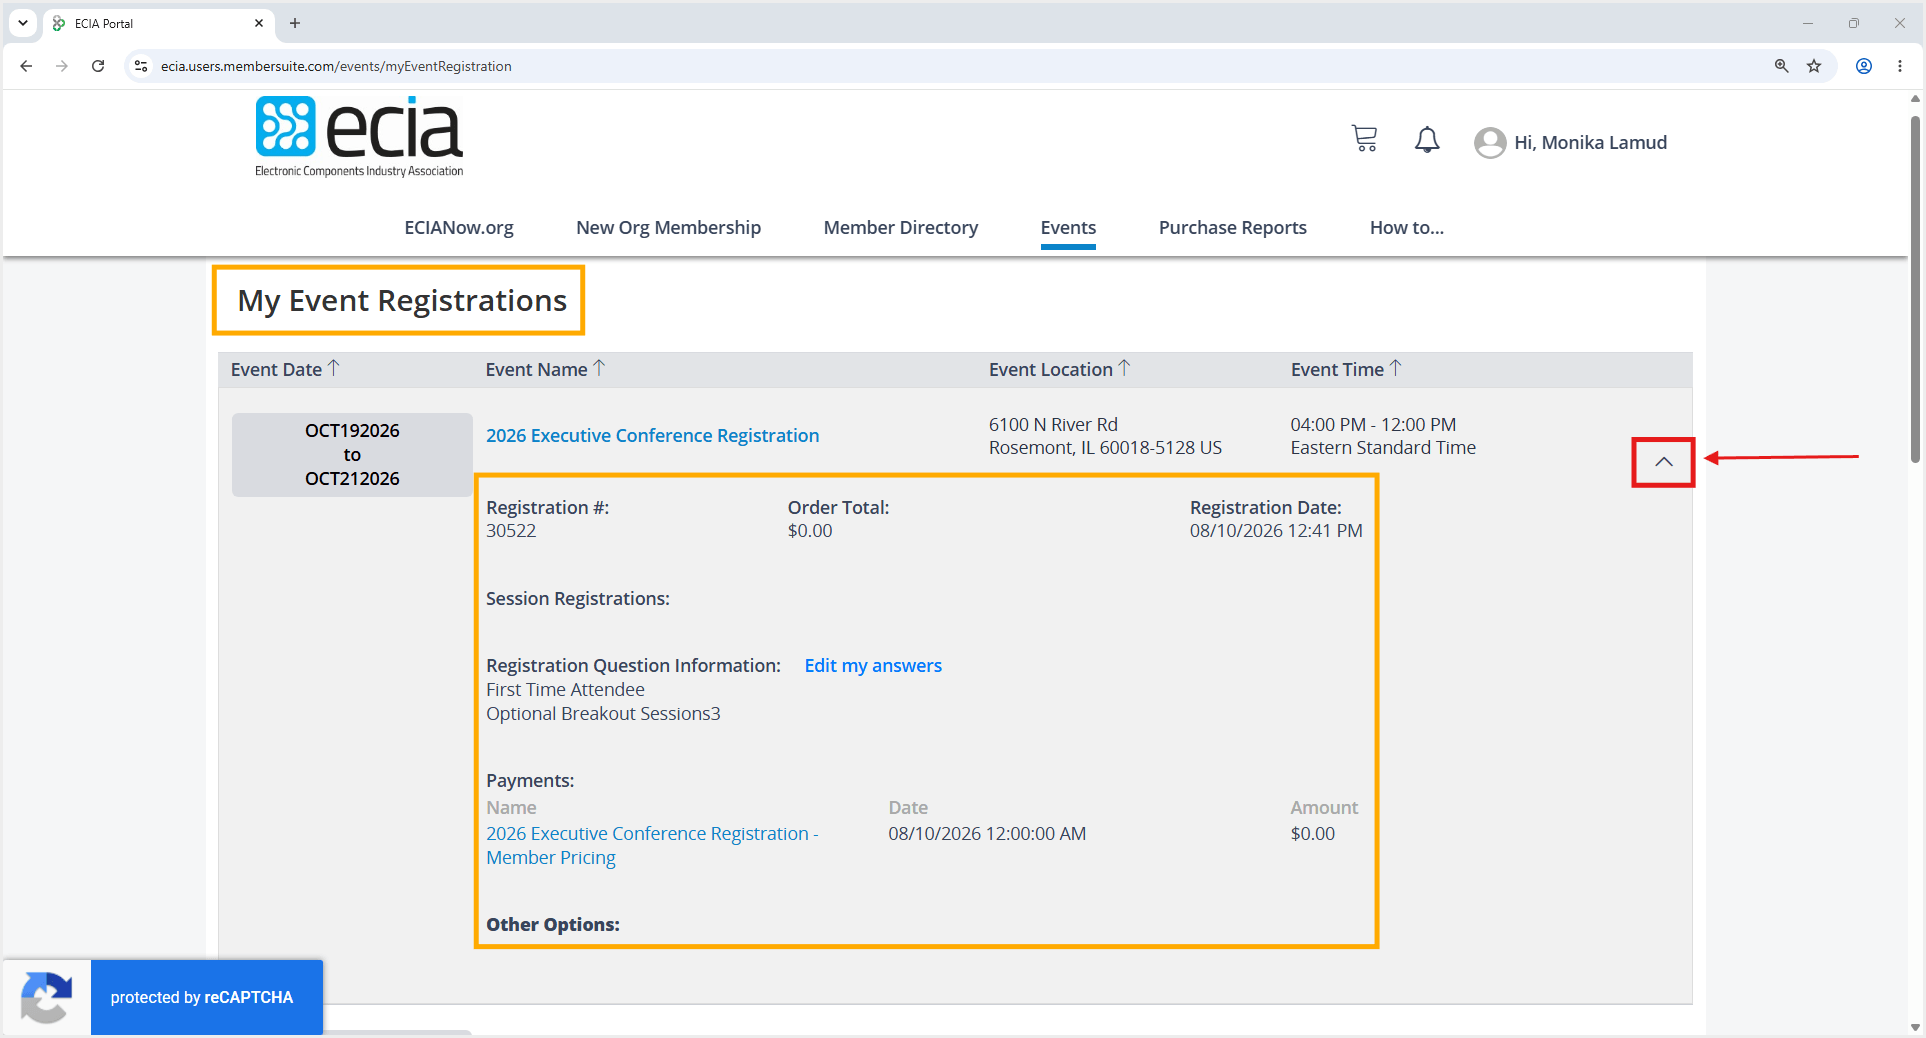Sort by Event Name arrow
This screenshot has height=1038, width=1926.
click(x=599, y=368)
